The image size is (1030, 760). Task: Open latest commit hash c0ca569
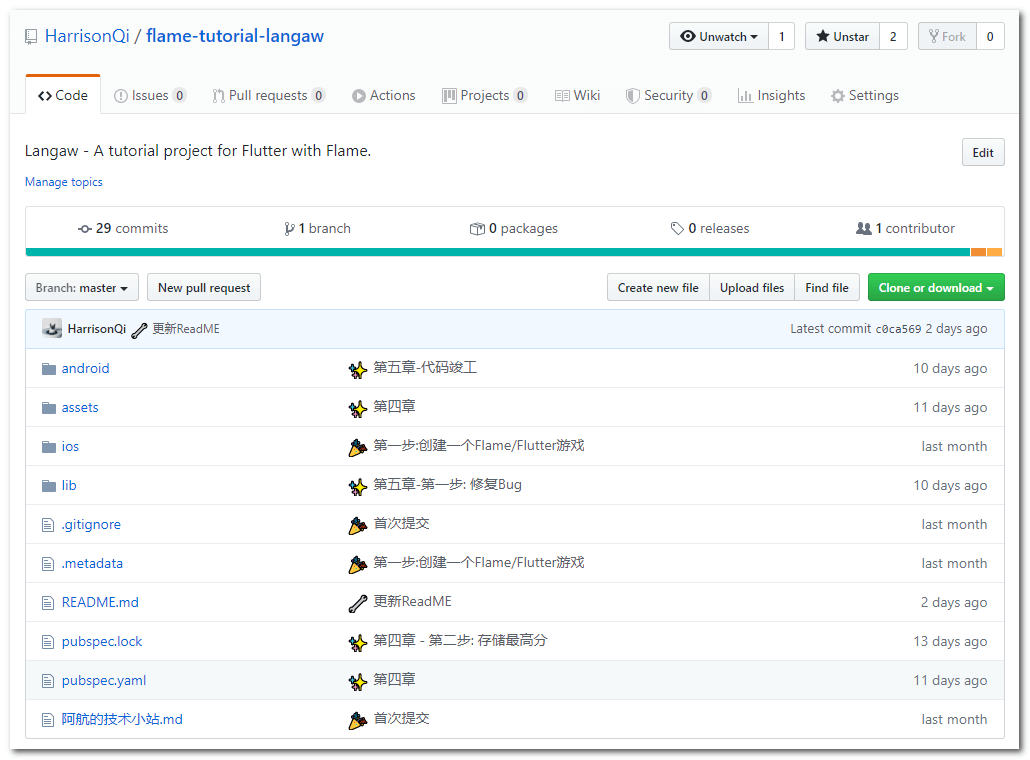click(898, 329)
